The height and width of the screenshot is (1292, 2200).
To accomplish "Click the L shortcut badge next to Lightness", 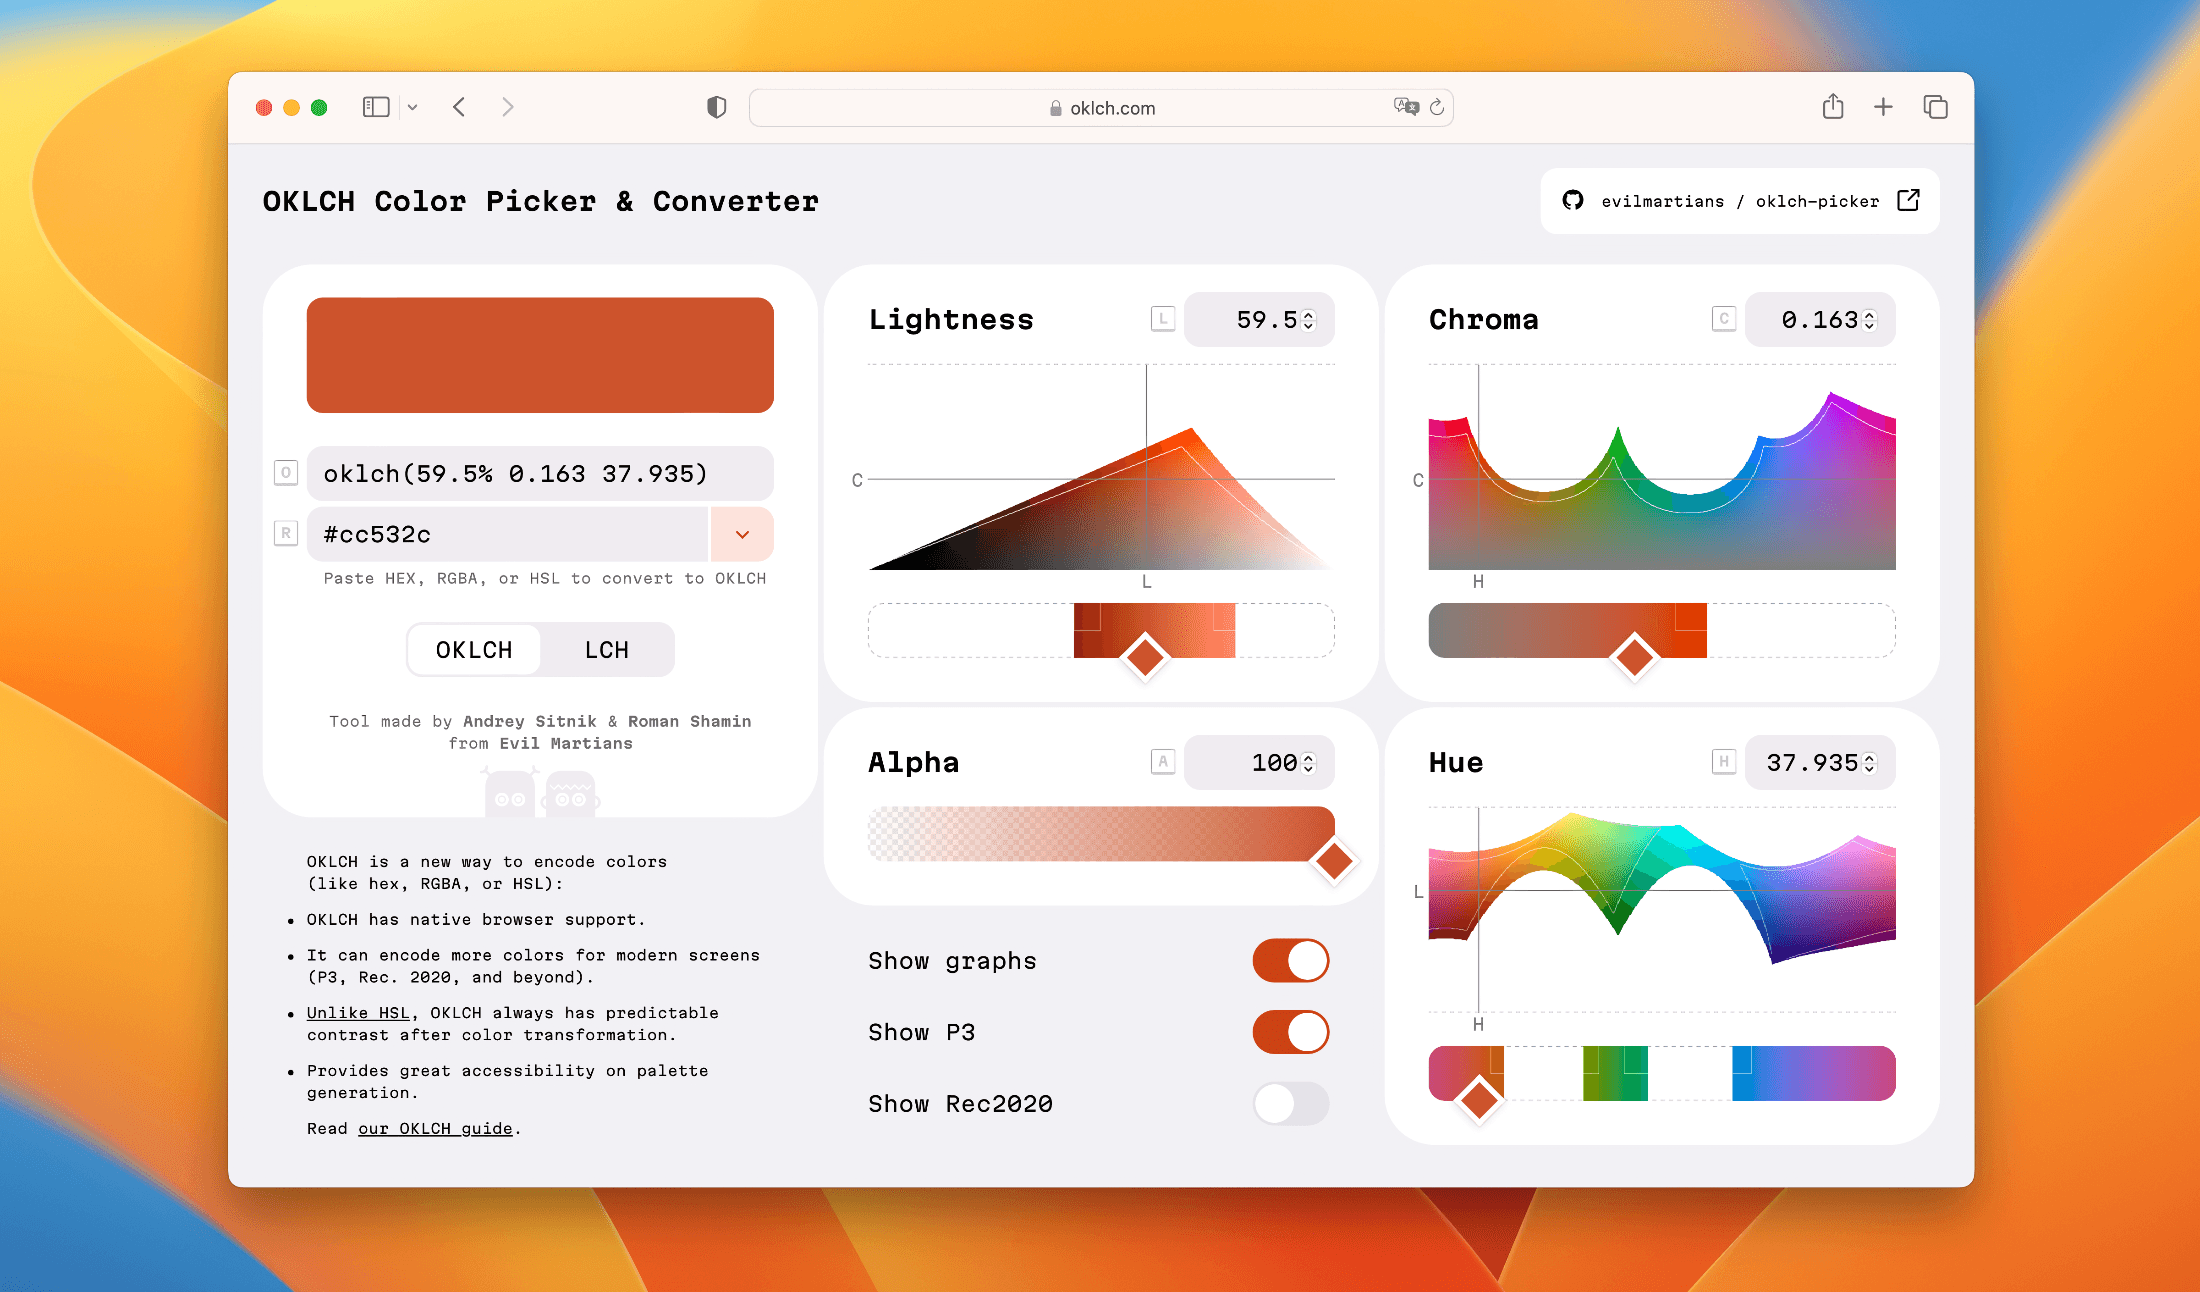I will [1162, 319].
